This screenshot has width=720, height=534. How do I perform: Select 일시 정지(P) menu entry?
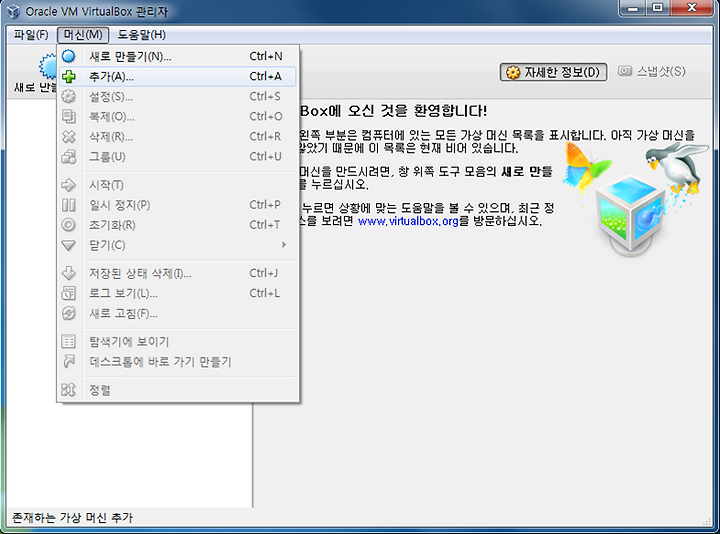177,205
